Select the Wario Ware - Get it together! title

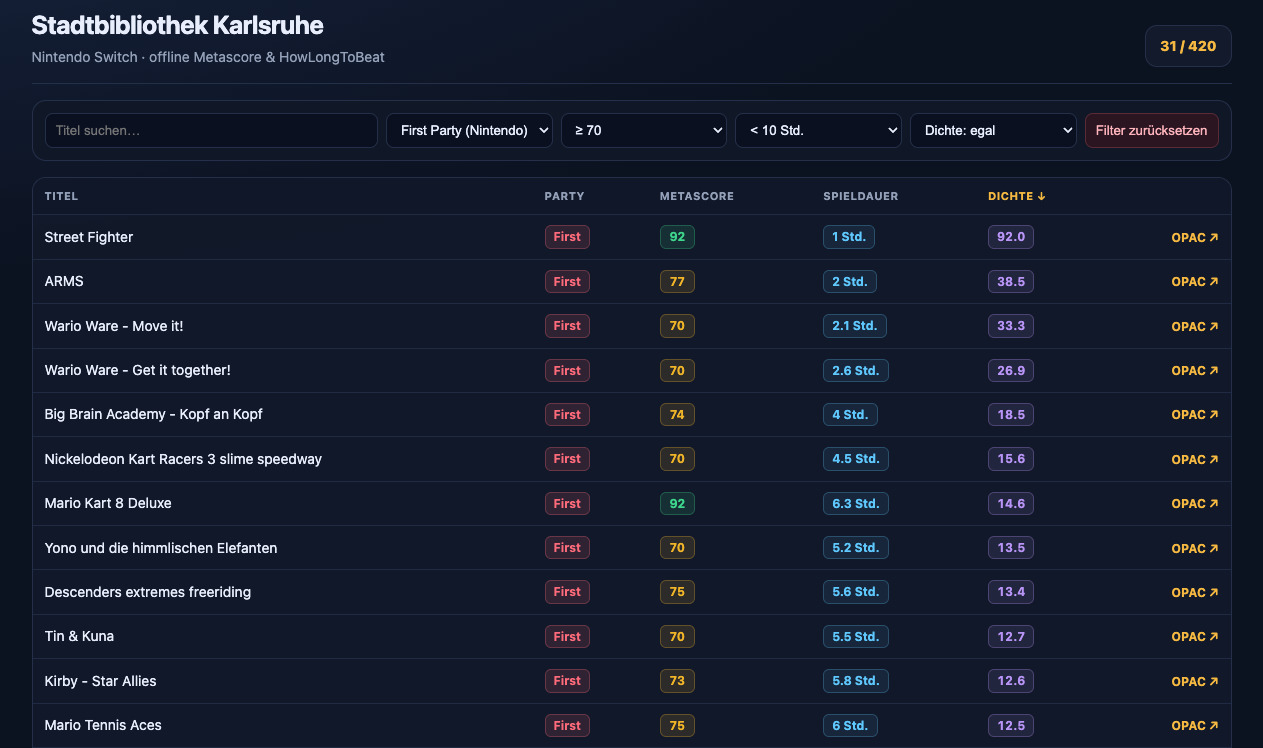(138, 370)
